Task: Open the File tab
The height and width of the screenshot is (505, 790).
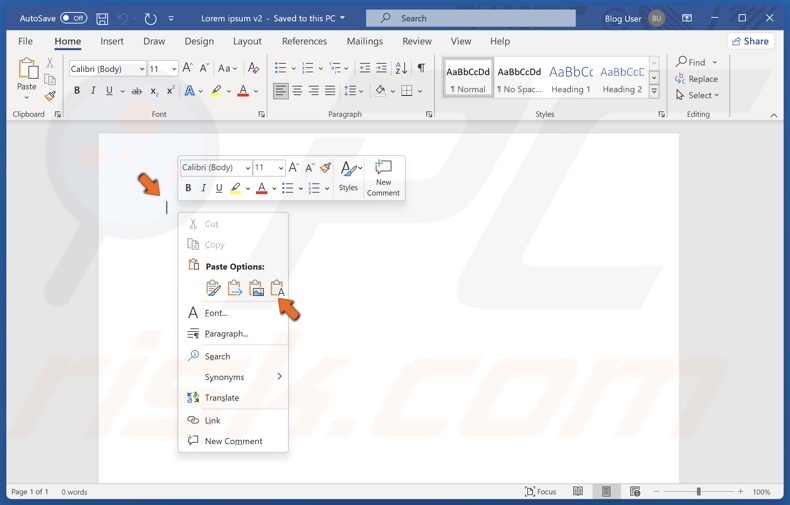Action: point(25,41)
